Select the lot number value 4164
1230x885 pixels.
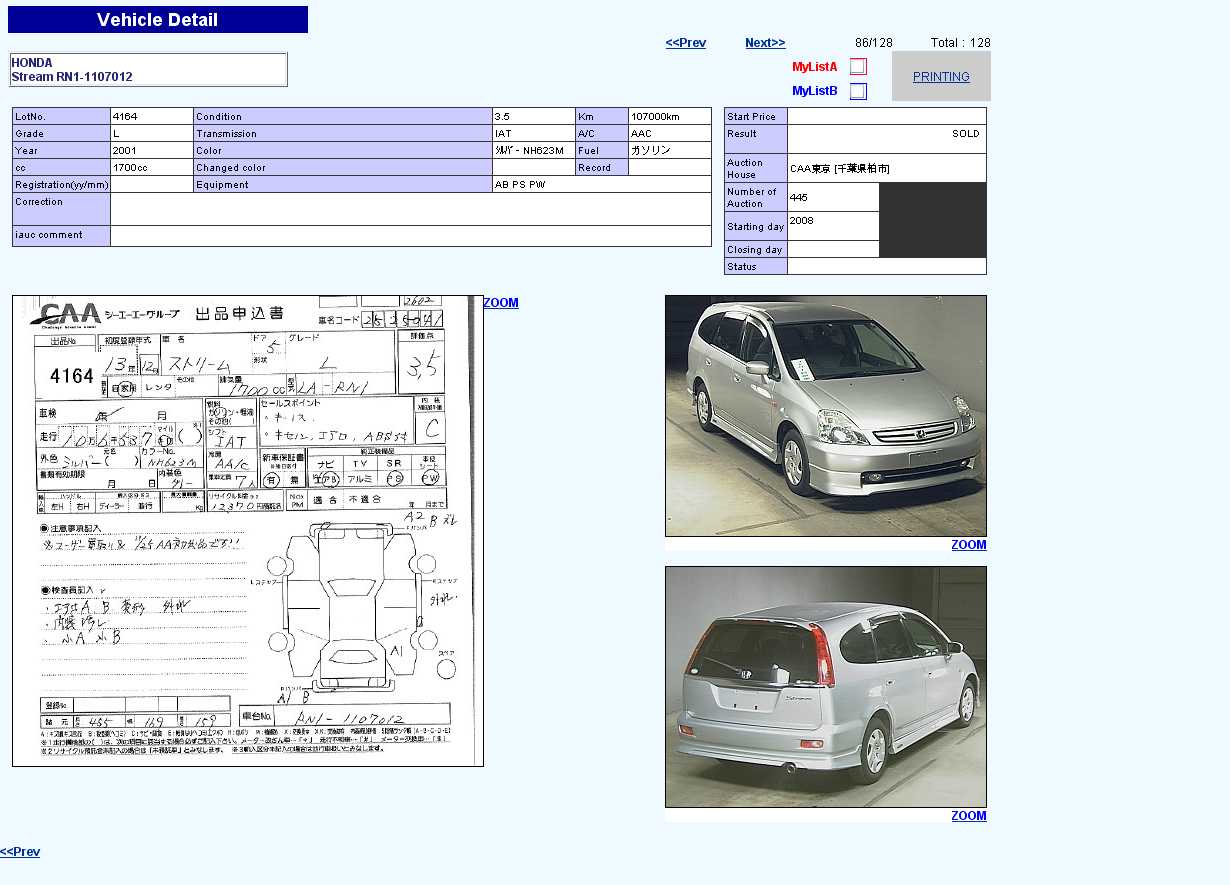126,117
